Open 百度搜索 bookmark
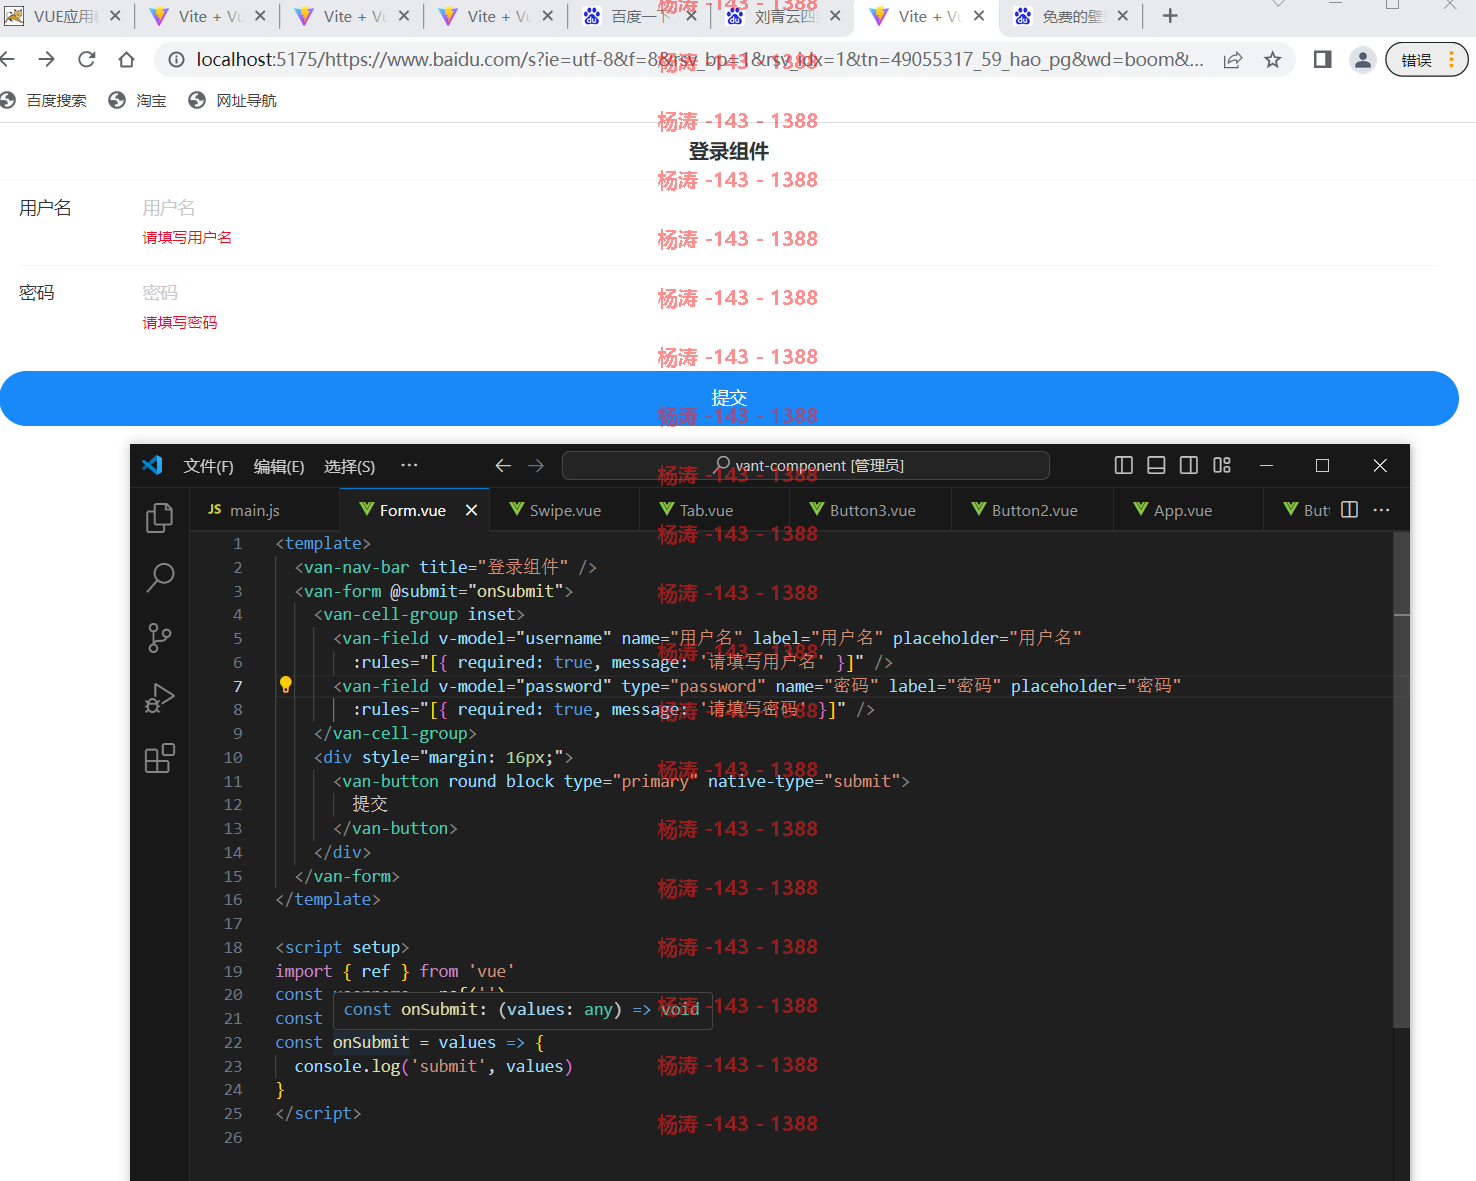Screen dimensions: 1476x1181 (45, 101)
